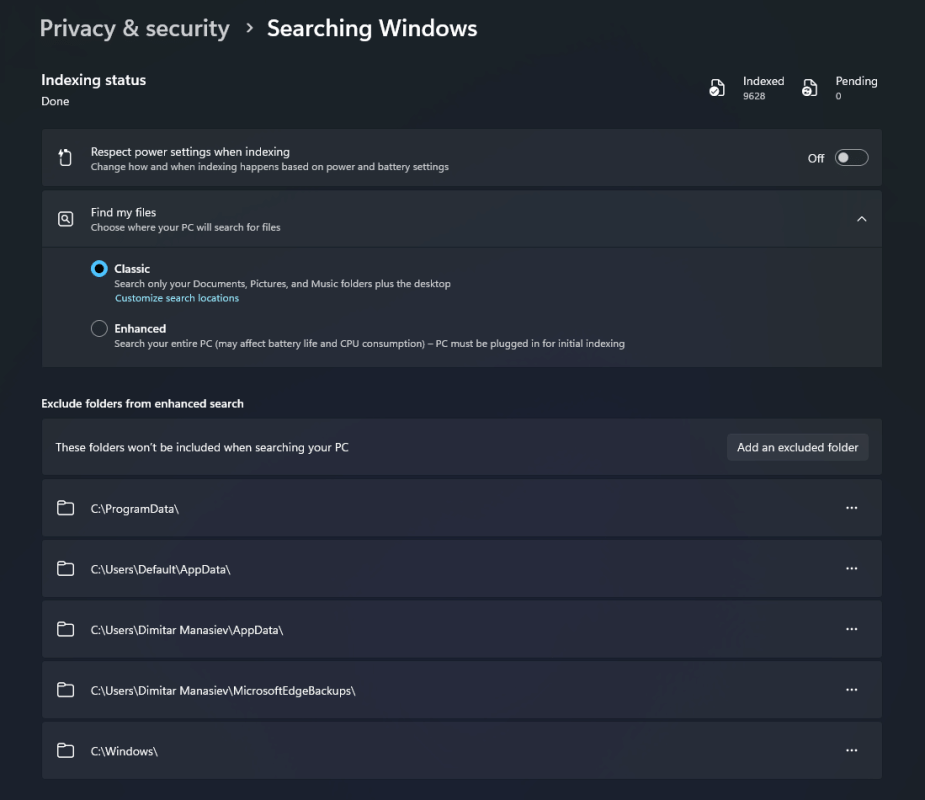The image size is (925, 800).
Task: Click Add an excluded folder button
Action: (798, 447)
